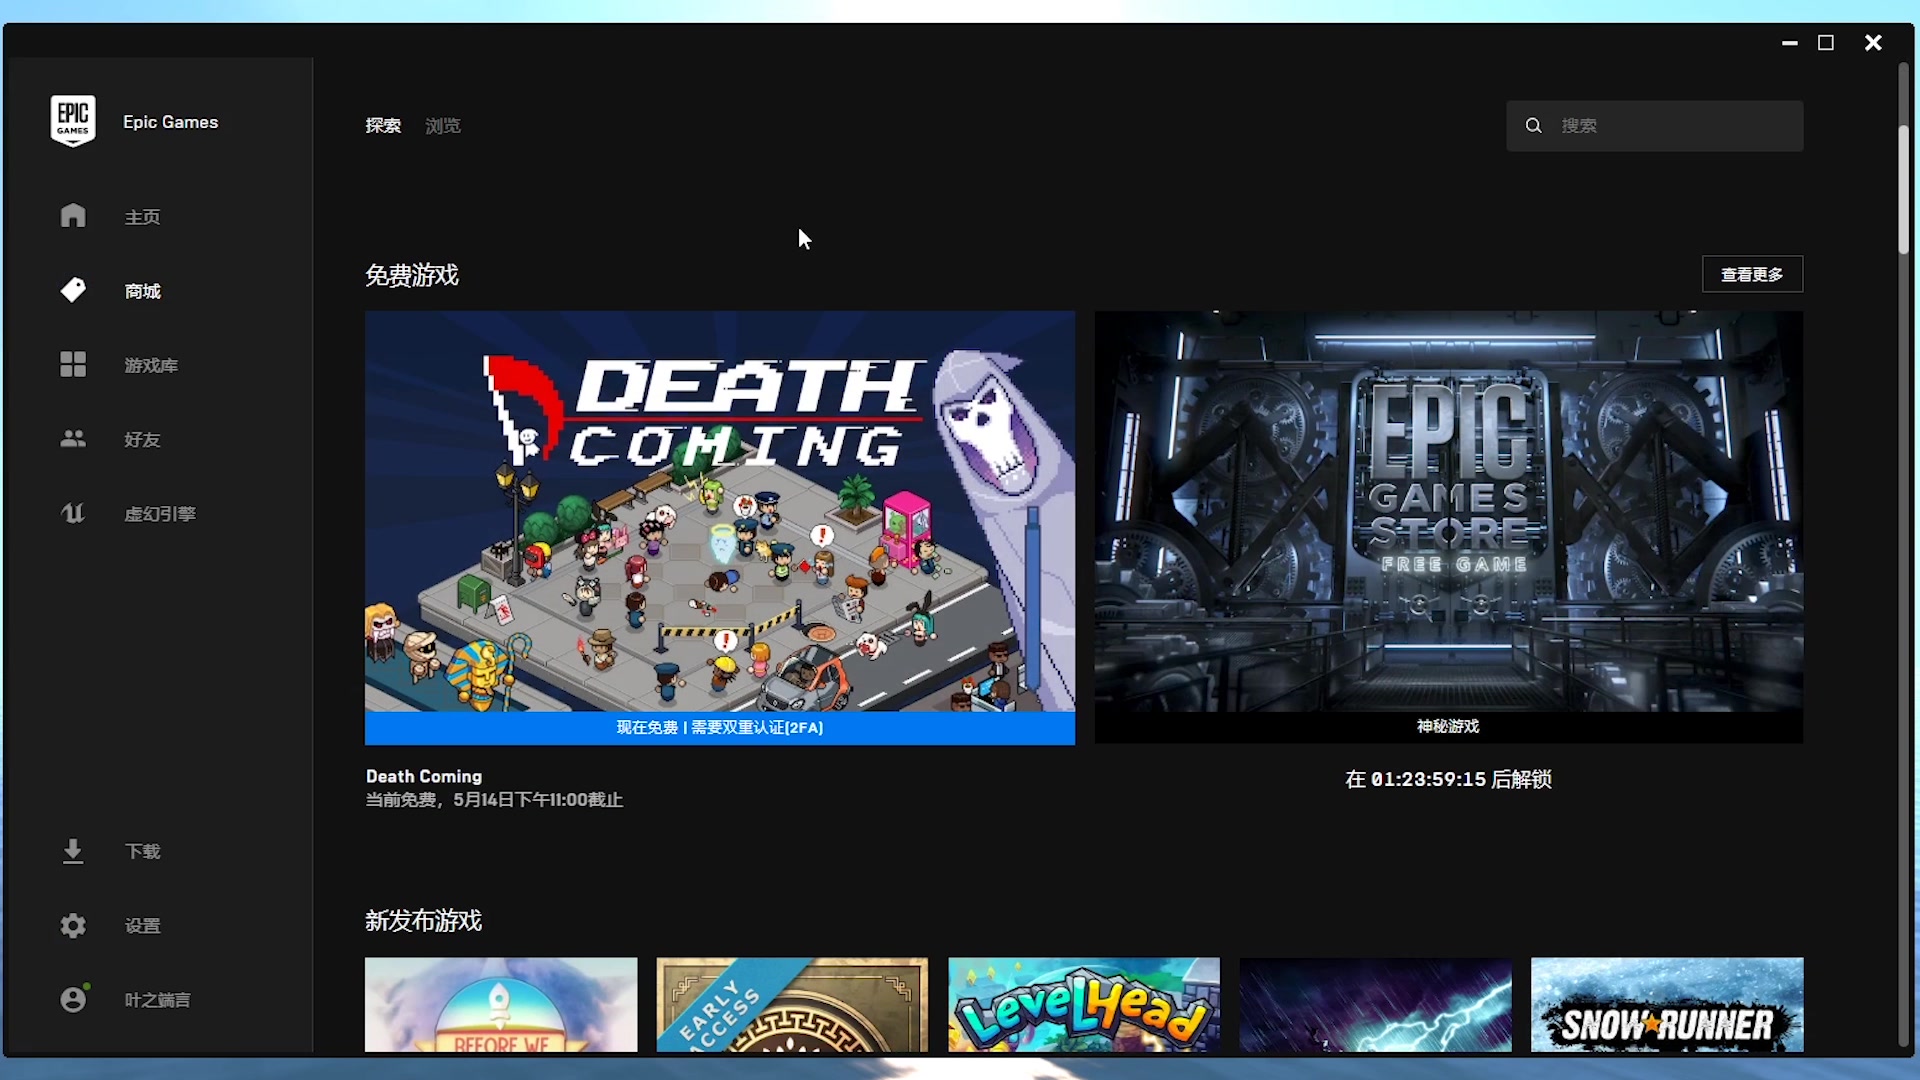Click the Epic Games title text

[170, 122]
